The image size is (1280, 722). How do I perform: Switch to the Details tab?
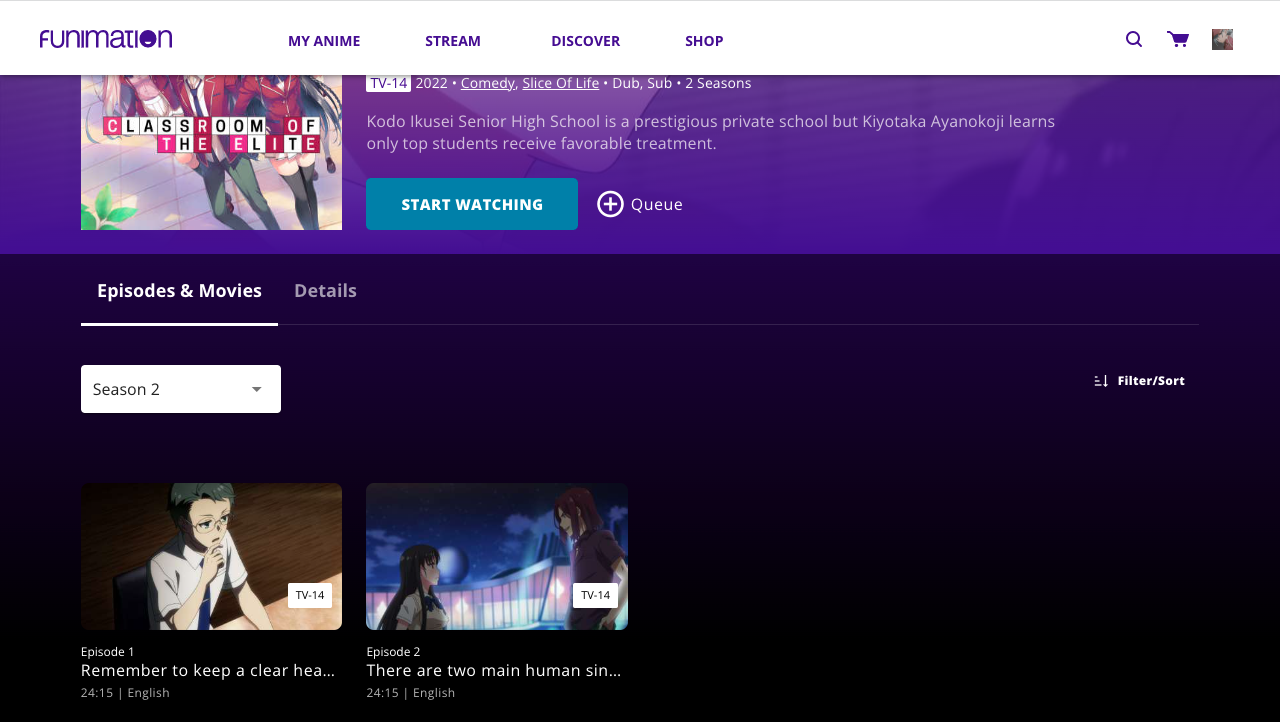pyautogui.click(x=325, y=291)
